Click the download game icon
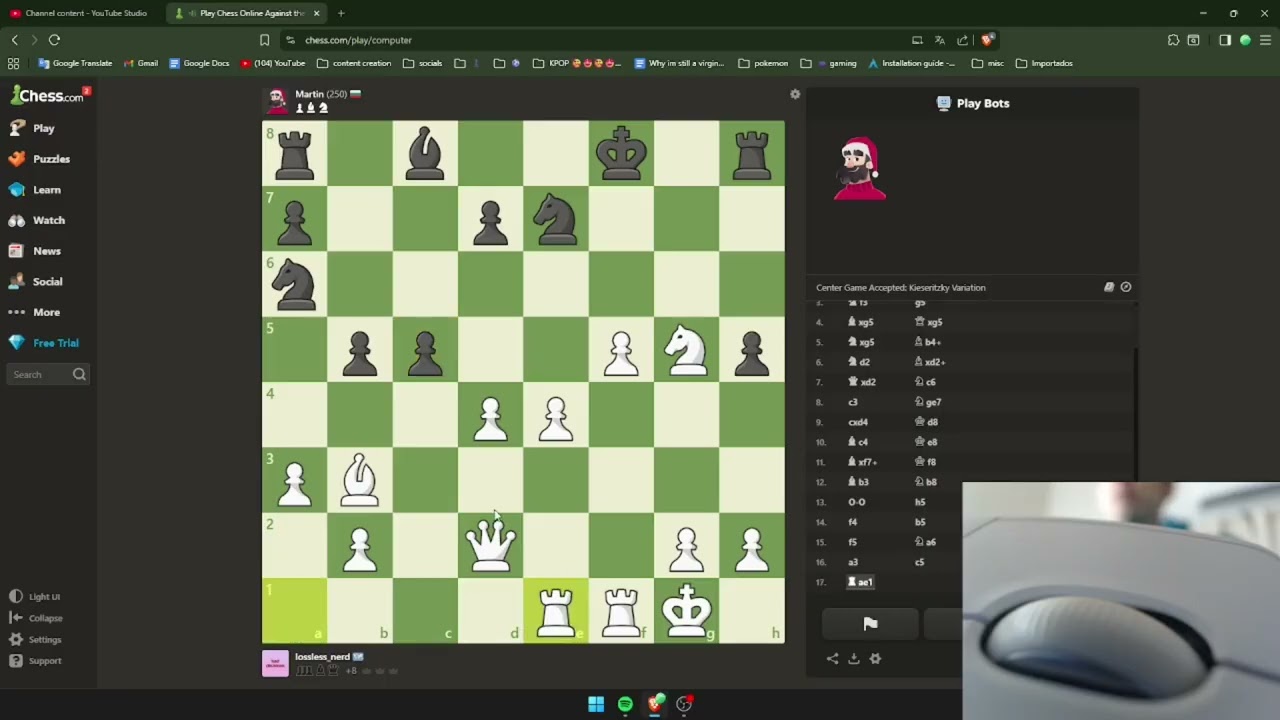The width and height of the screenshot is (1280, 720). [x=853, y=658]
